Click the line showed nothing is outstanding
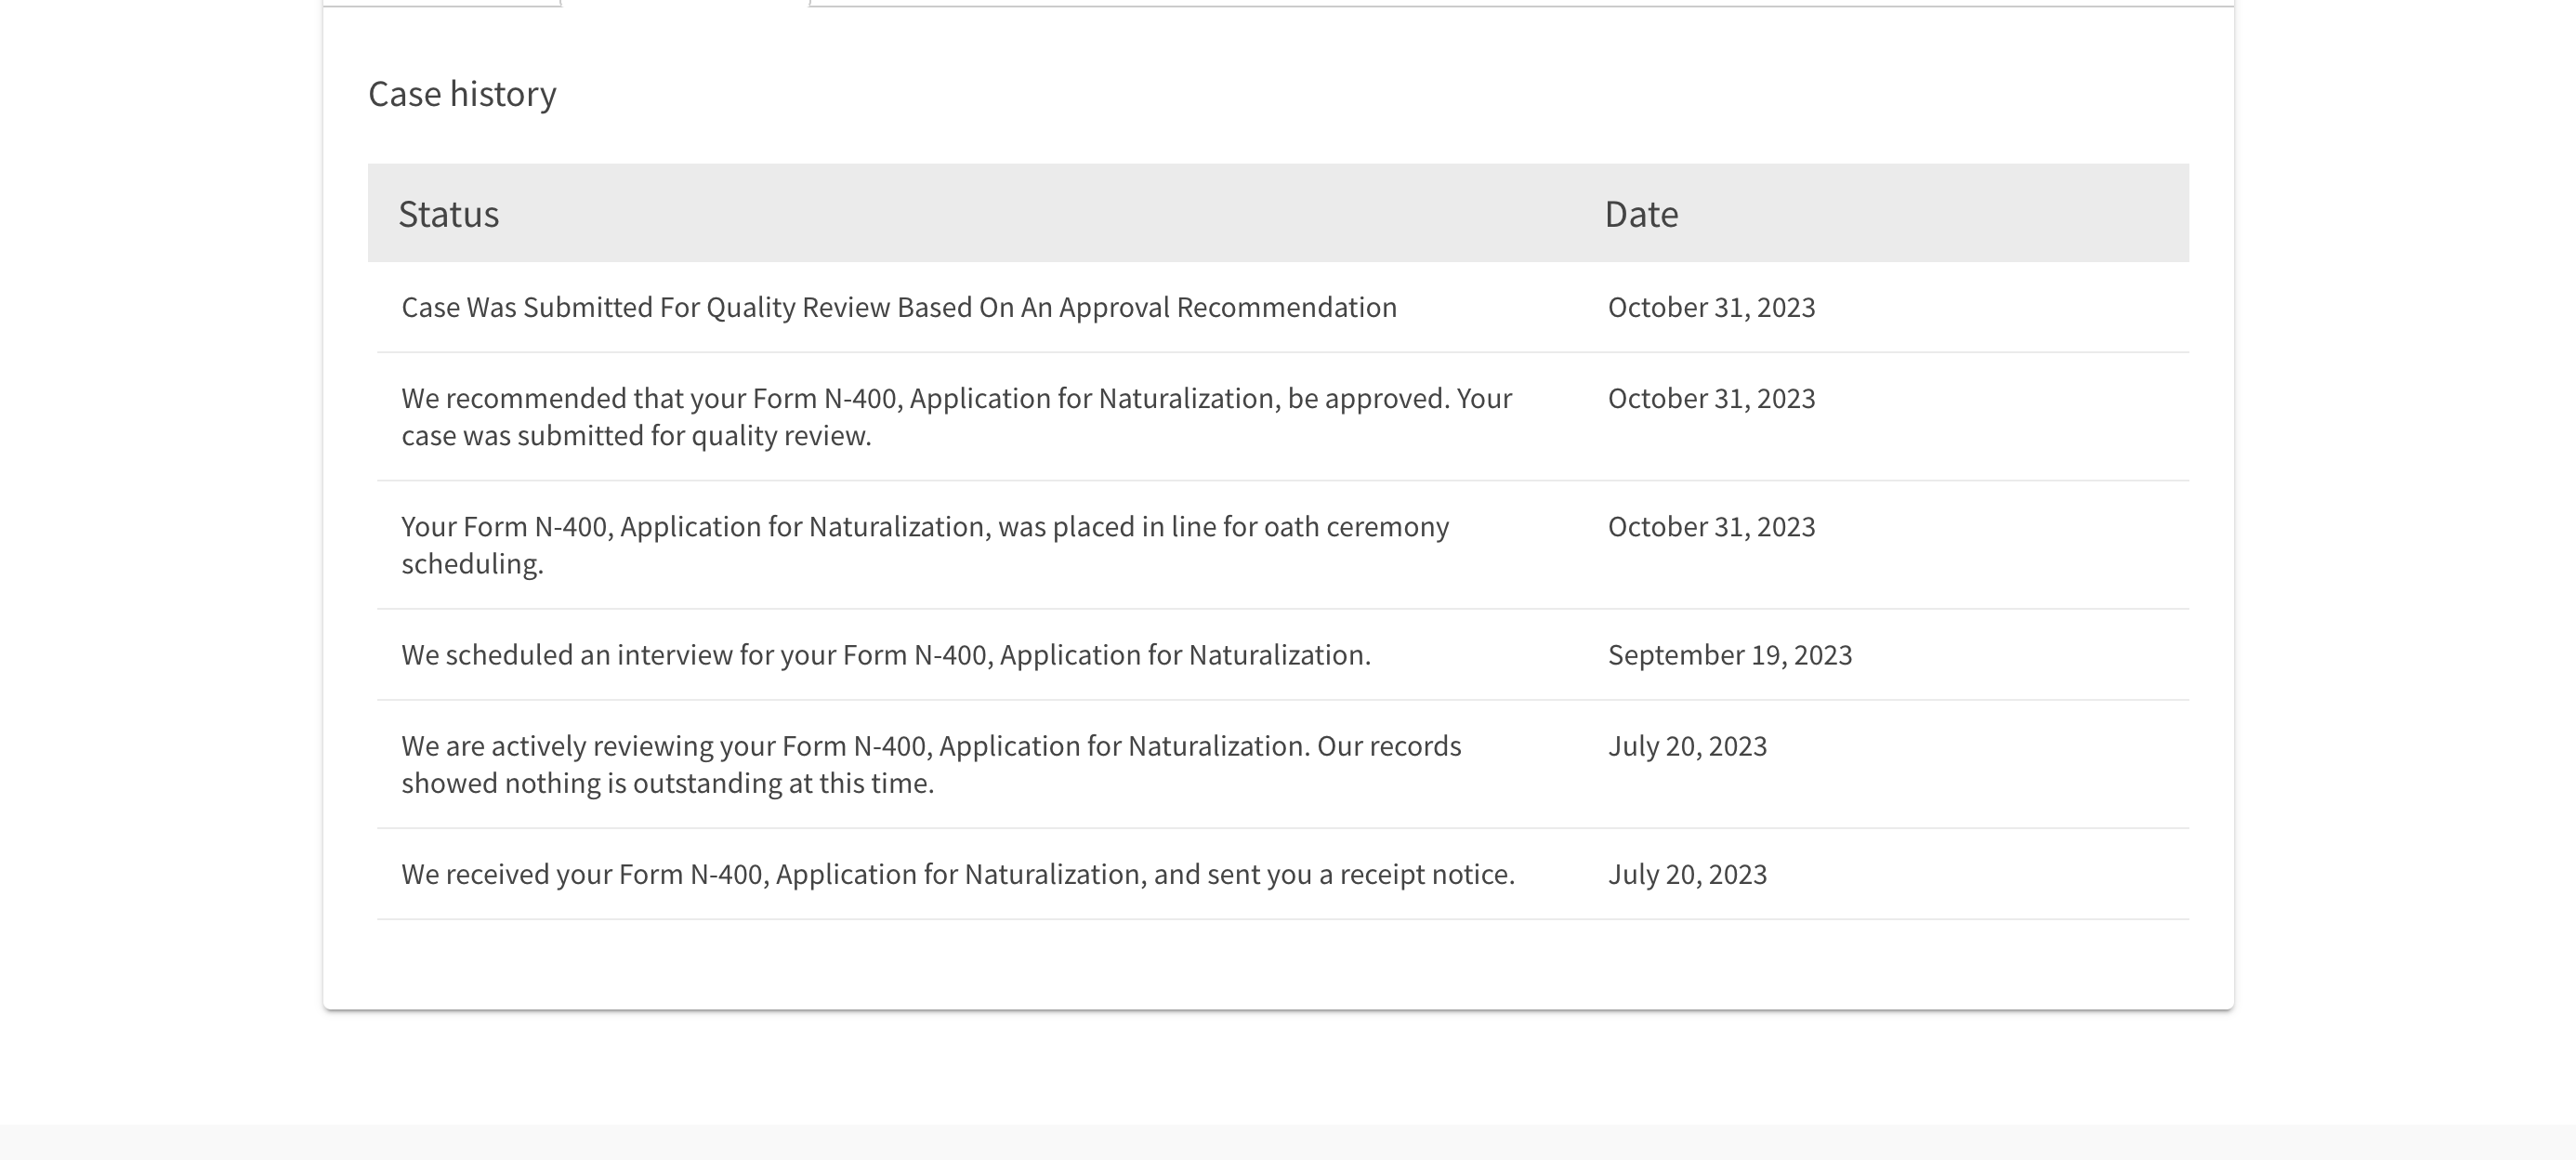This screenshot has height=1160, width=2576. 667,783
